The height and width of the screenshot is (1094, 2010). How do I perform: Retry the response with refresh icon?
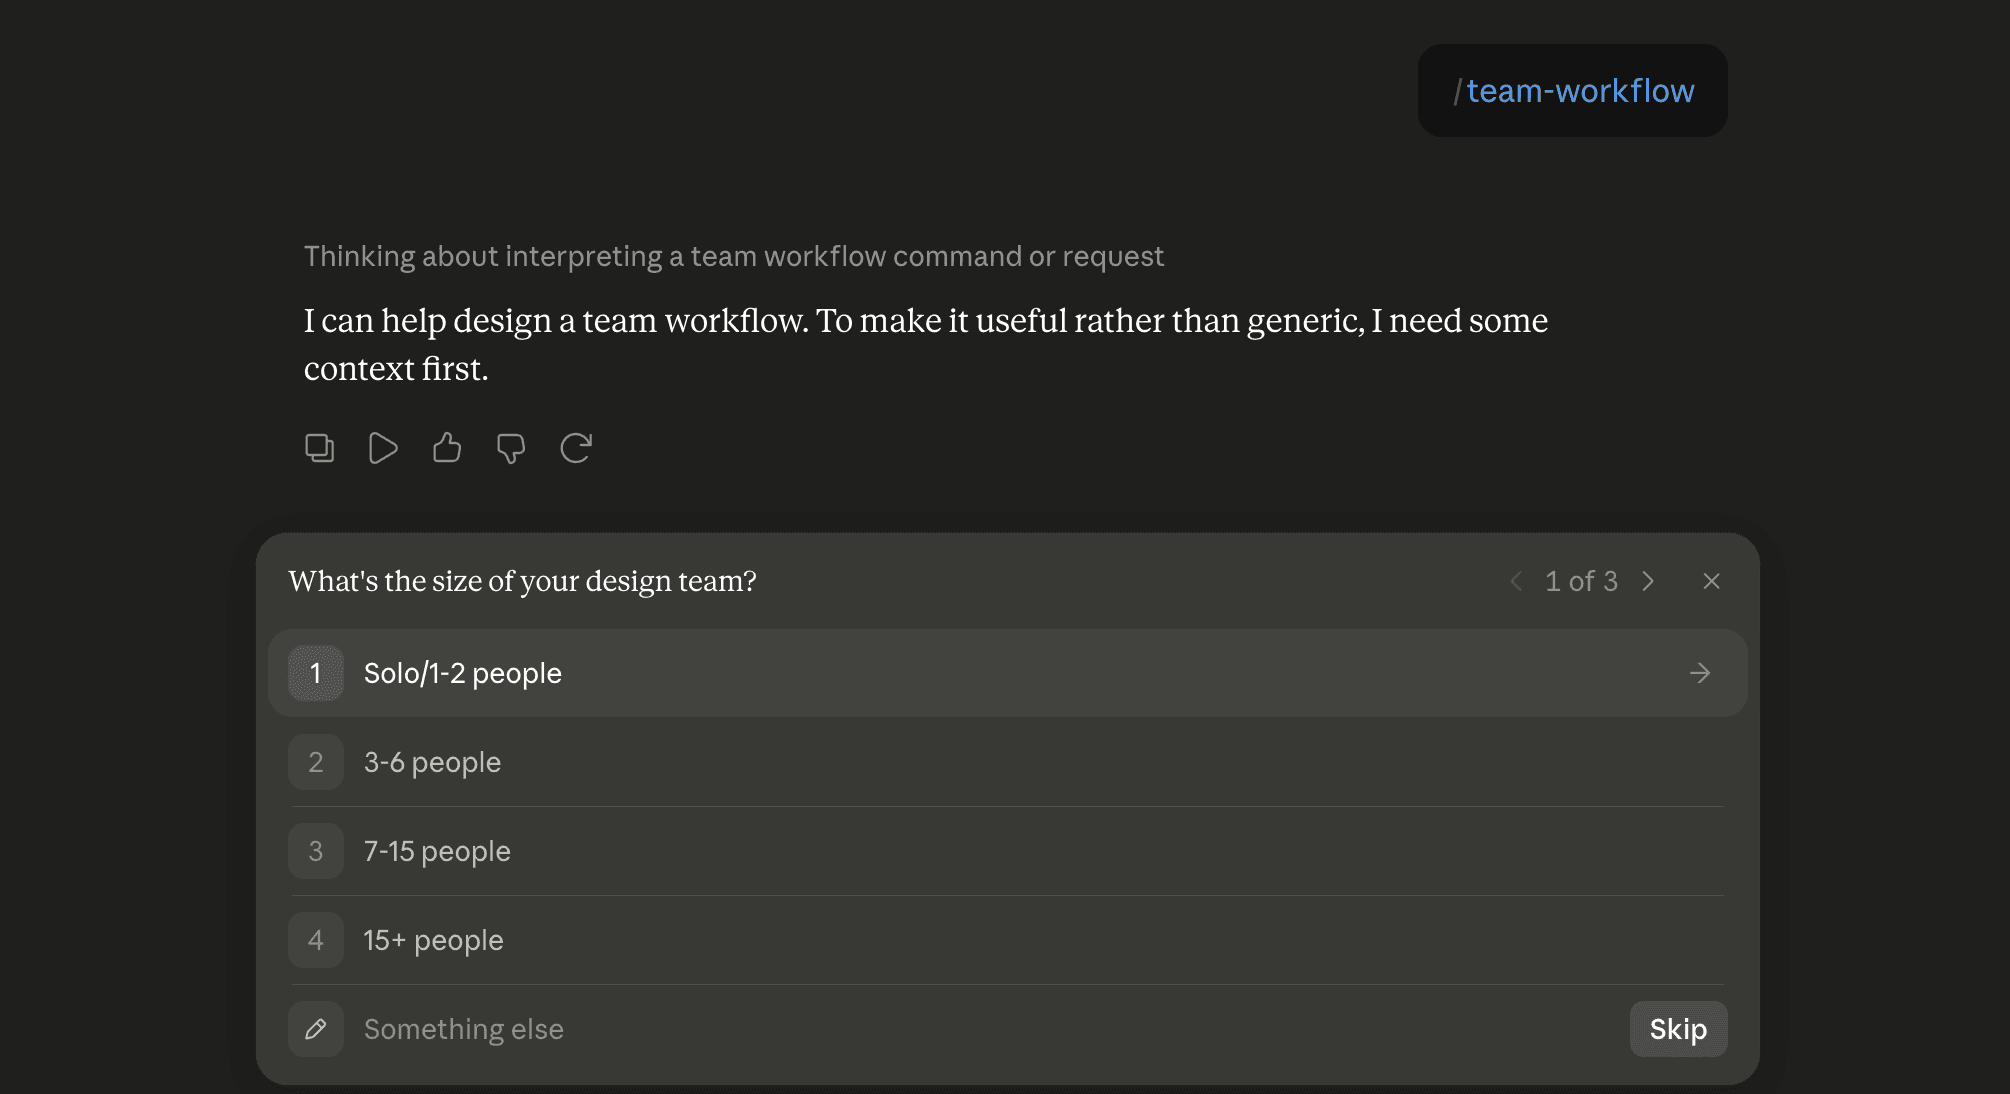pyautogui.click(x=575, y=447)
